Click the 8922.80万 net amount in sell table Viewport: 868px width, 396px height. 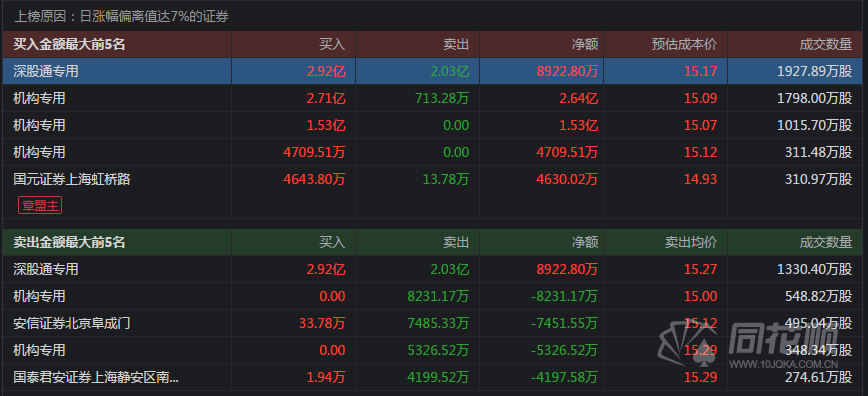(567, 269)
